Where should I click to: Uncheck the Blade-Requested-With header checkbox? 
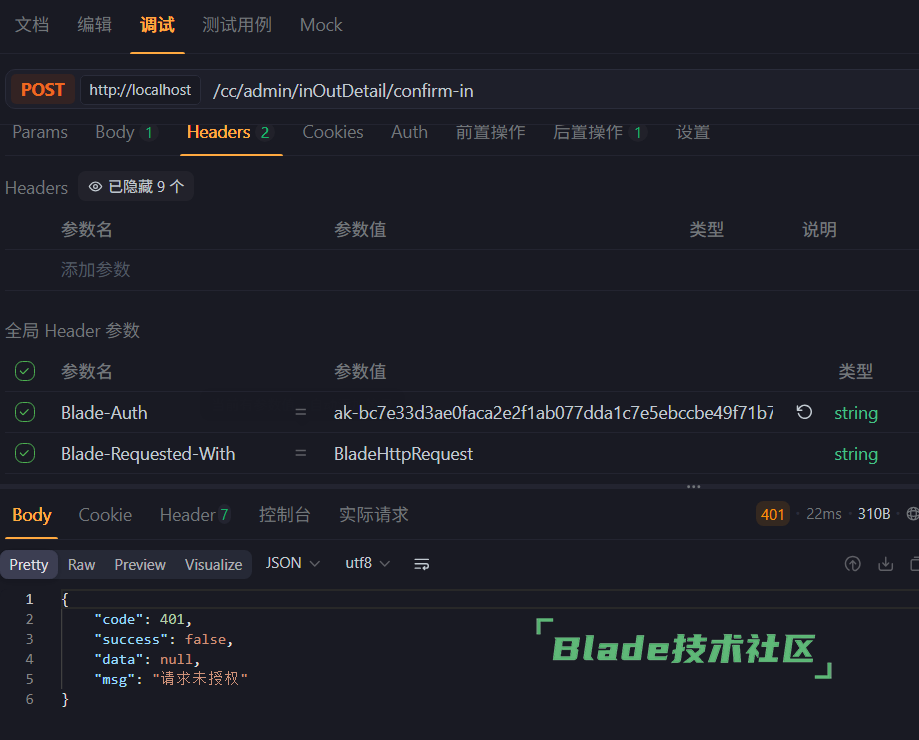(25, 453)
